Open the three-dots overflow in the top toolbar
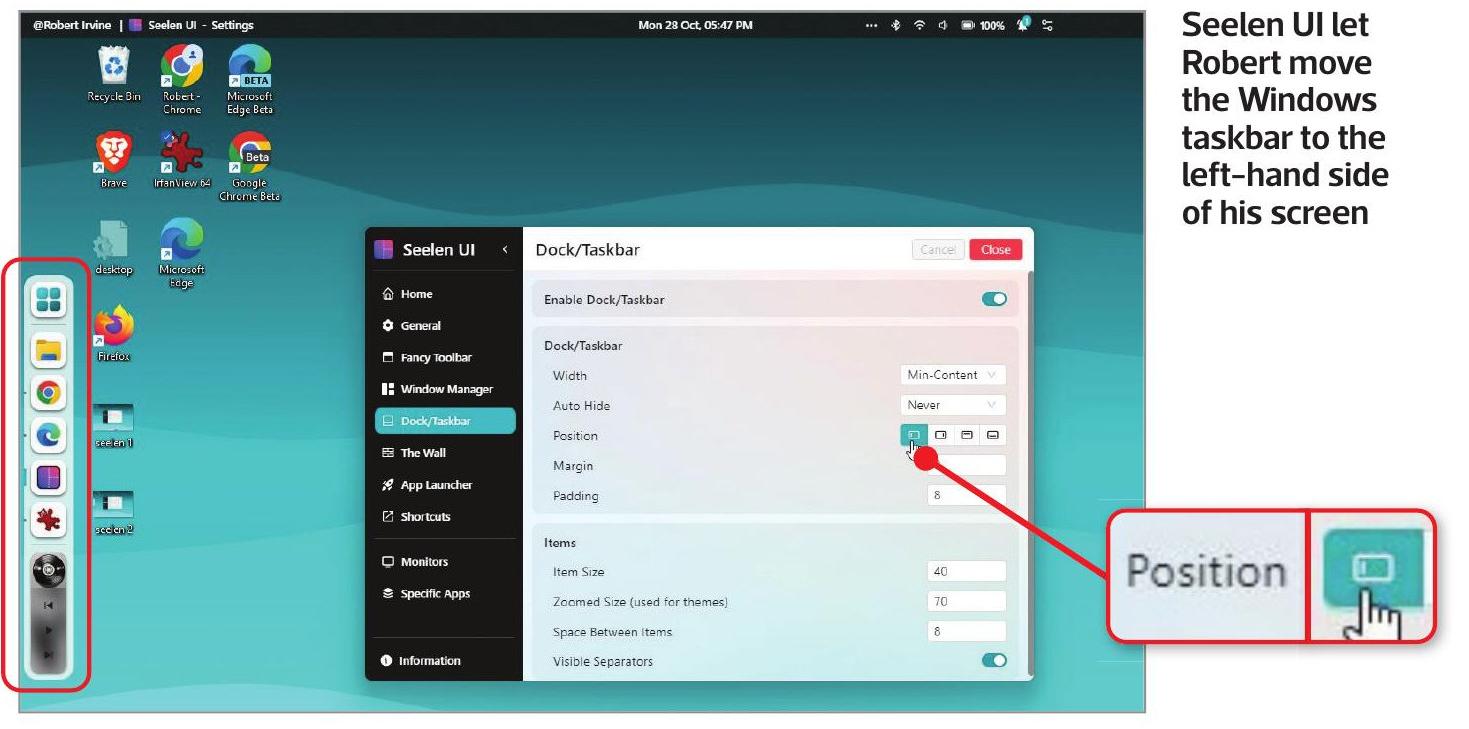 (871, 25)
